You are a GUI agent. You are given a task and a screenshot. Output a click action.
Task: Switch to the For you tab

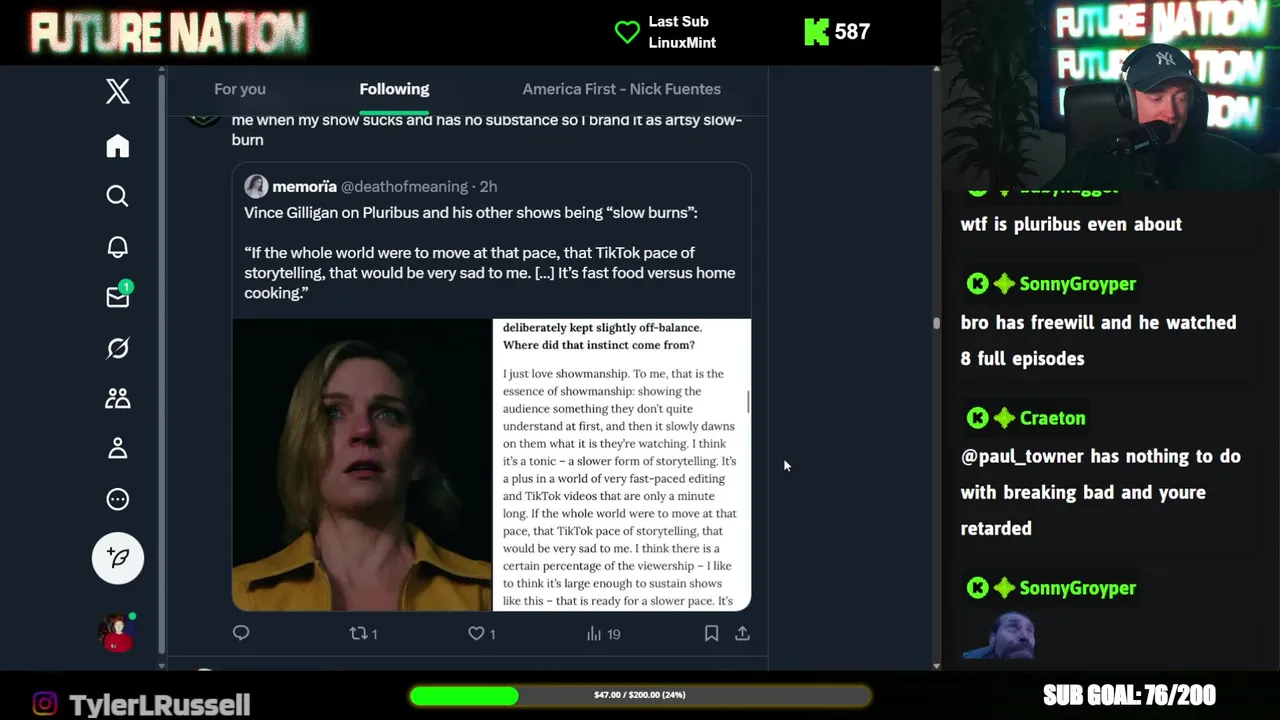(240, 89)
